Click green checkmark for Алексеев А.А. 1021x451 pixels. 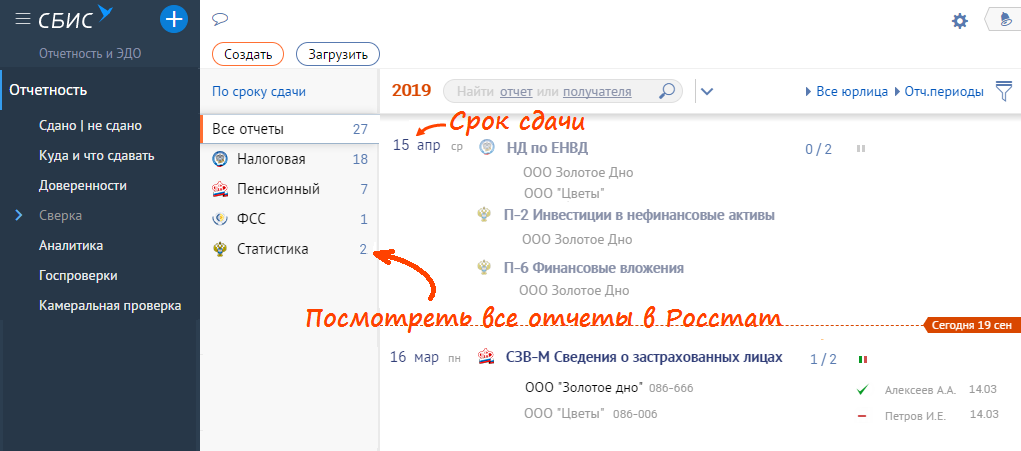pos(863,390)
